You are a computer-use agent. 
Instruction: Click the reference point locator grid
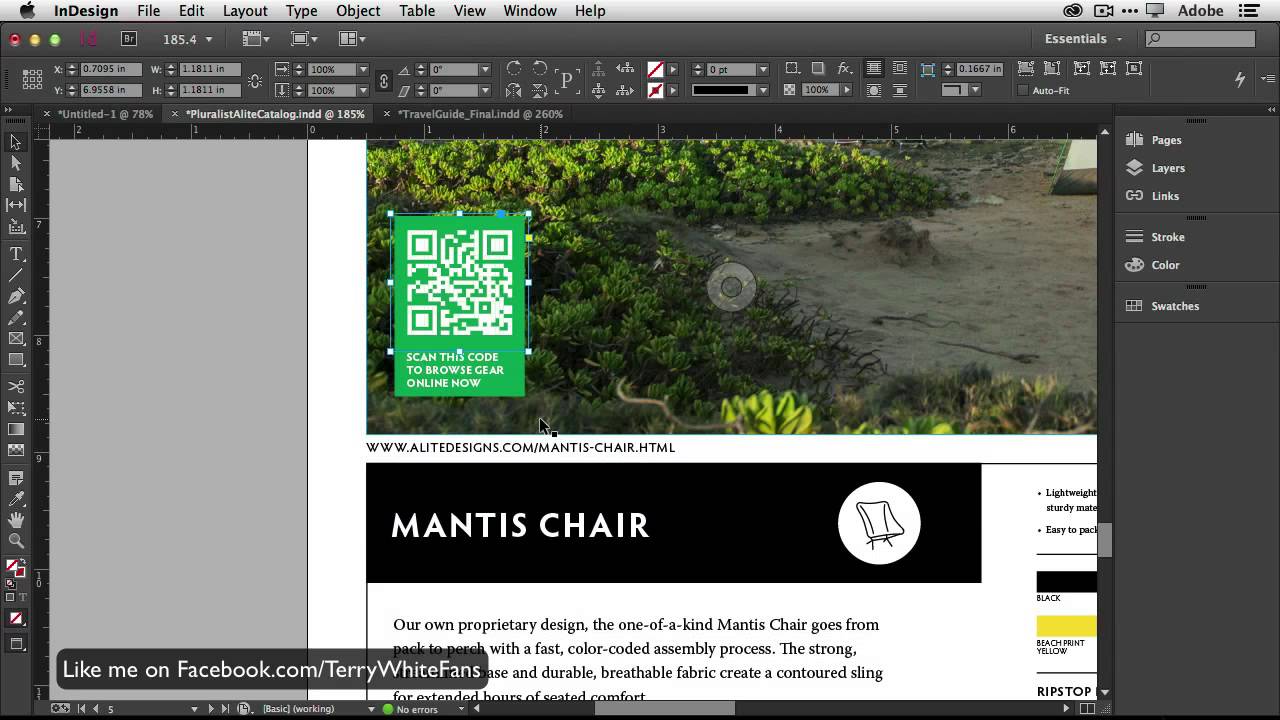(x=32, y=79)
